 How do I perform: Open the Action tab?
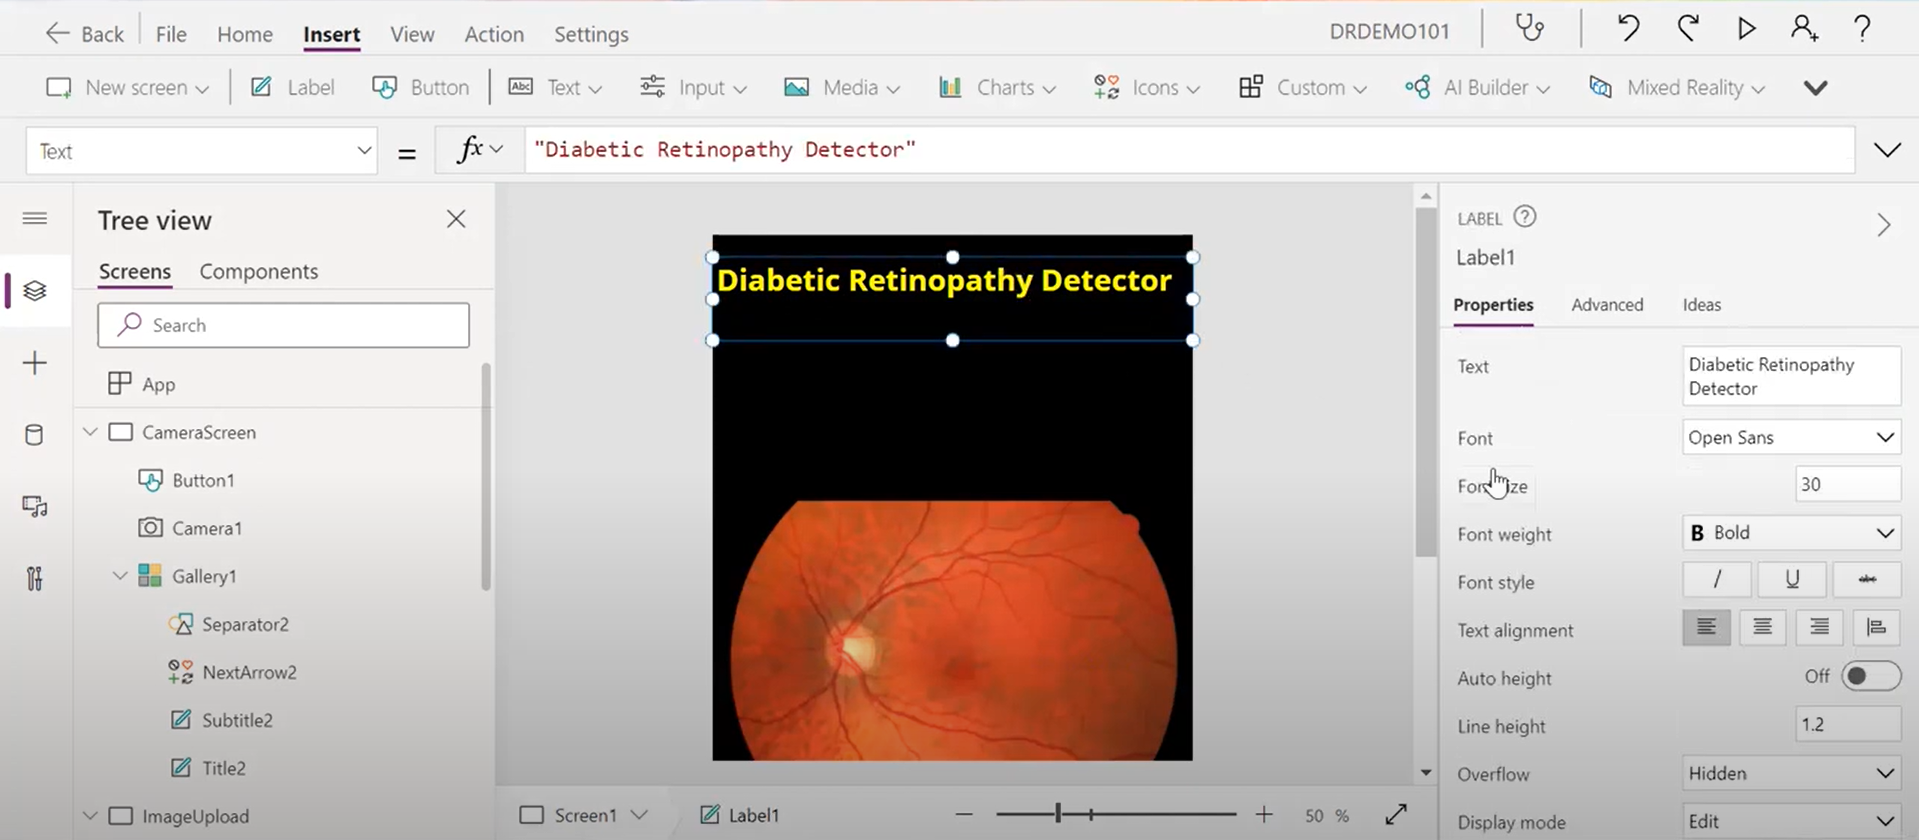[x=494, y=34]
